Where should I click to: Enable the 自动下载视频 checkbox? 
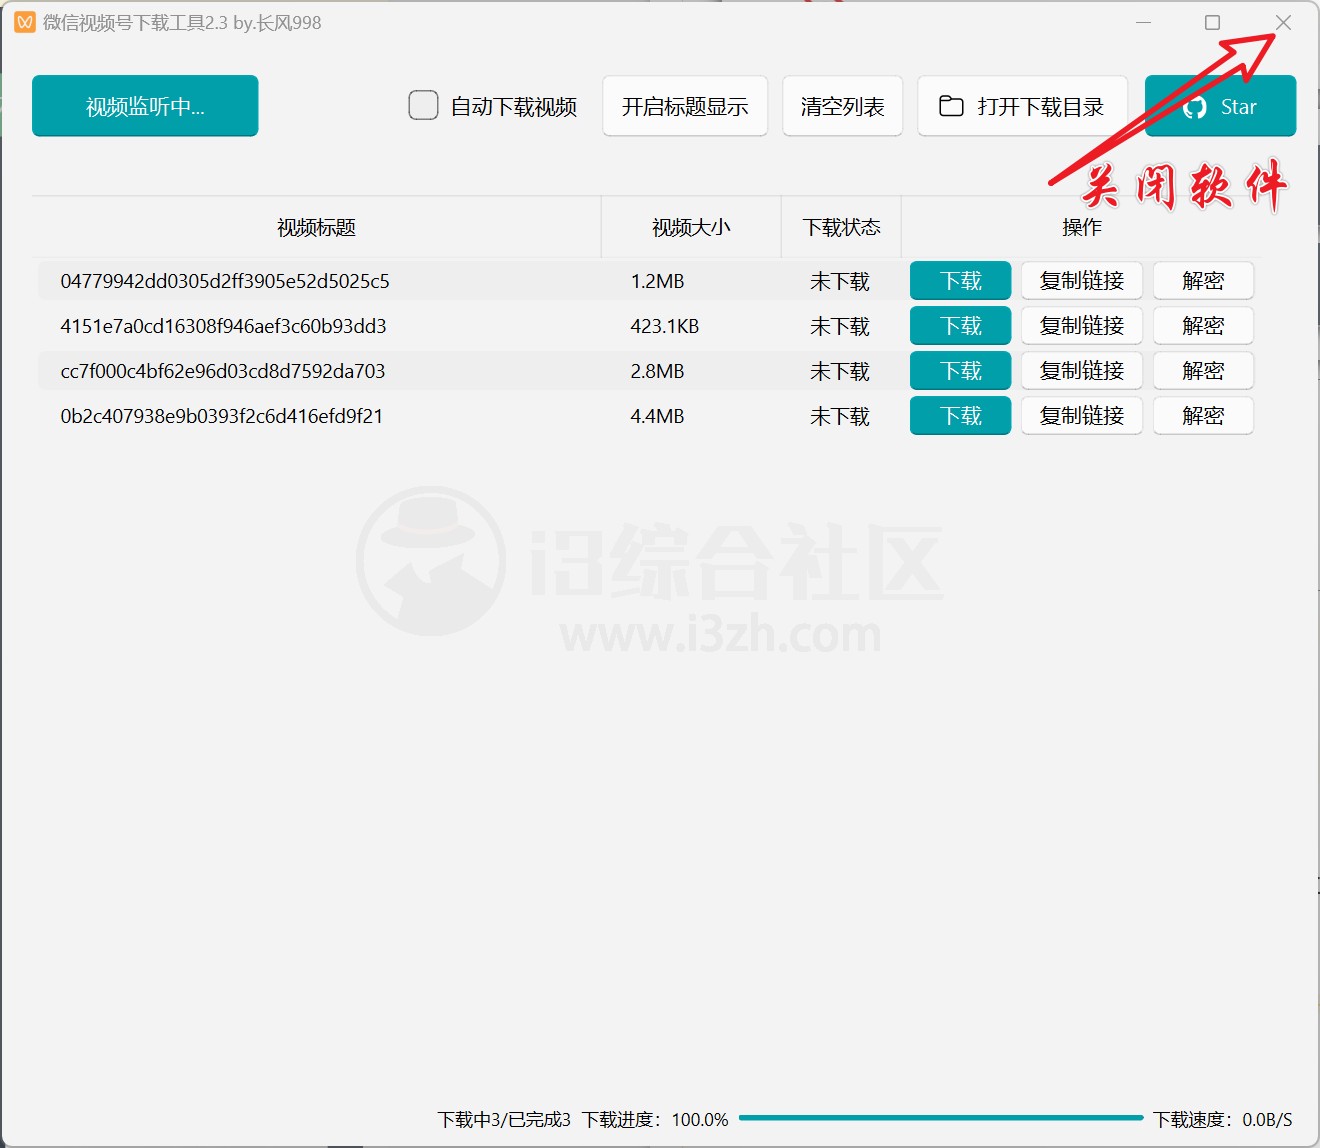423,105
